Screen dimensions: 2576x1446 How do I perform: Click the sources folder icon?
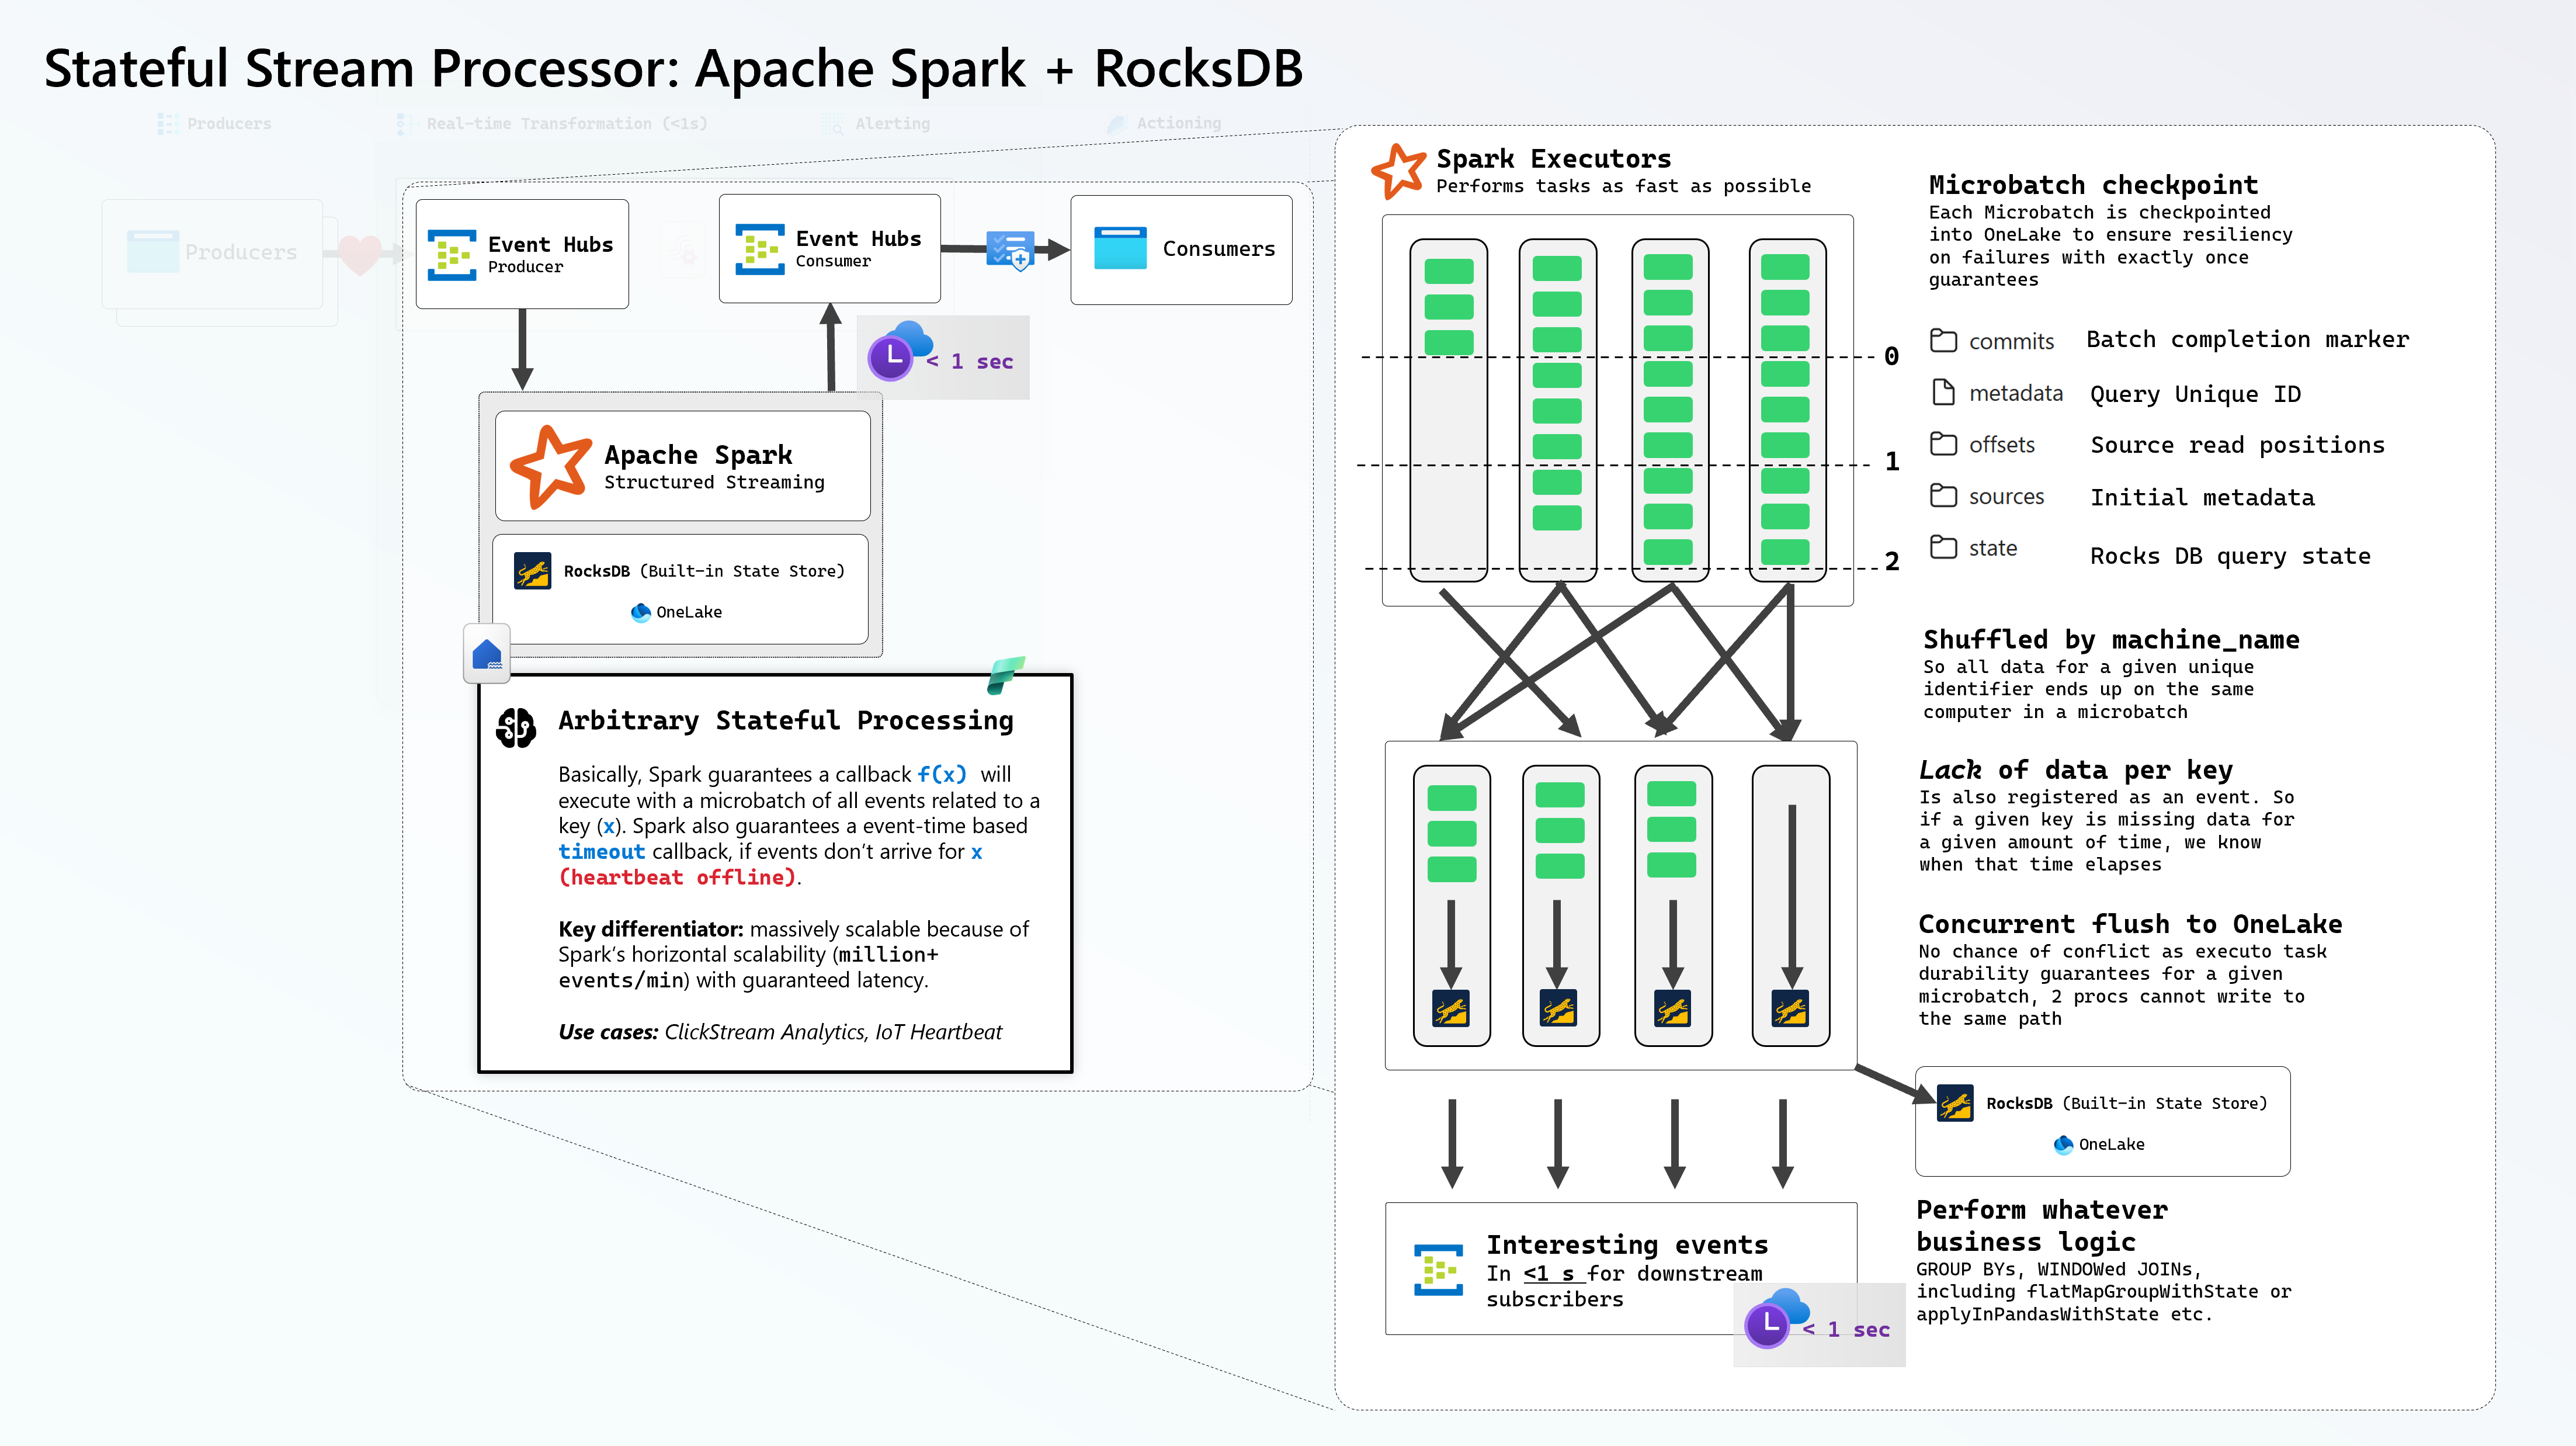(1943, 496)
